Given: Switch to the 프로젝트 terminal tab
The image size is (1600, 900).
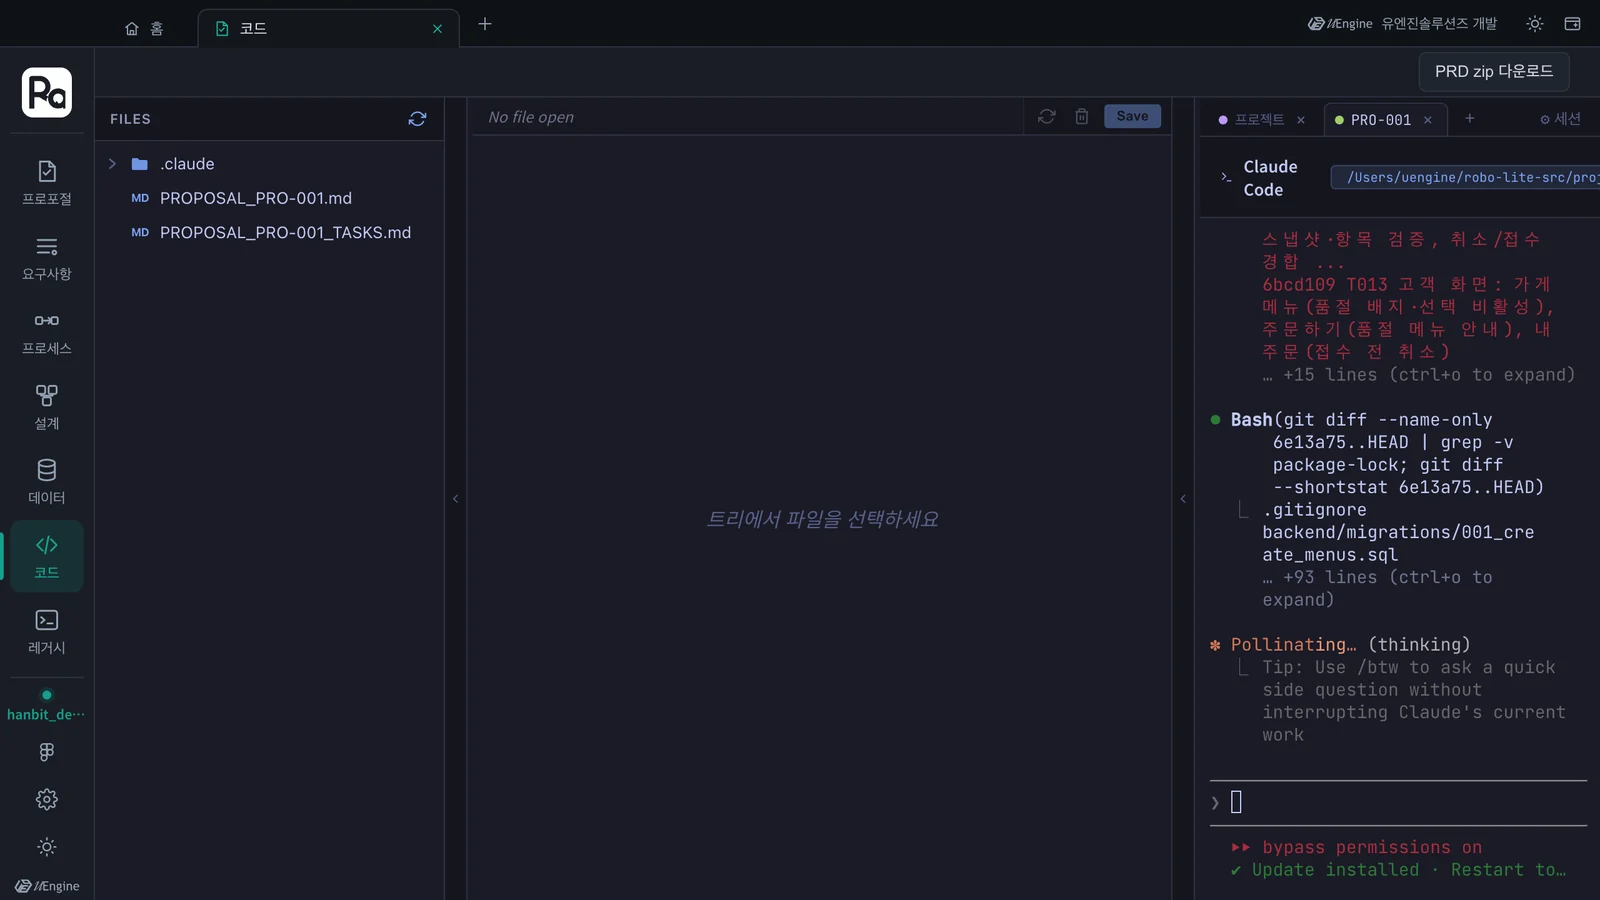Looking at the screenshot, I should 1259,119.
